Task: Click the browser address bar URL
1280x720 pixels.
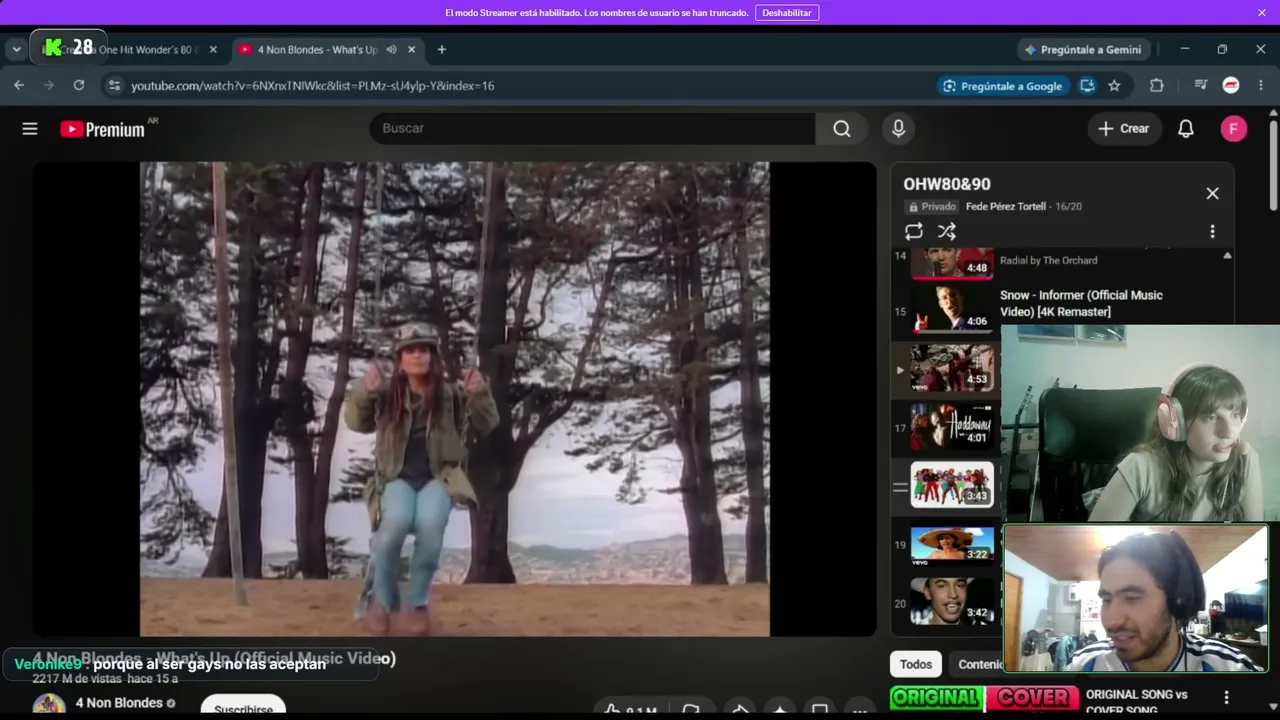Action: pos(313,86)
